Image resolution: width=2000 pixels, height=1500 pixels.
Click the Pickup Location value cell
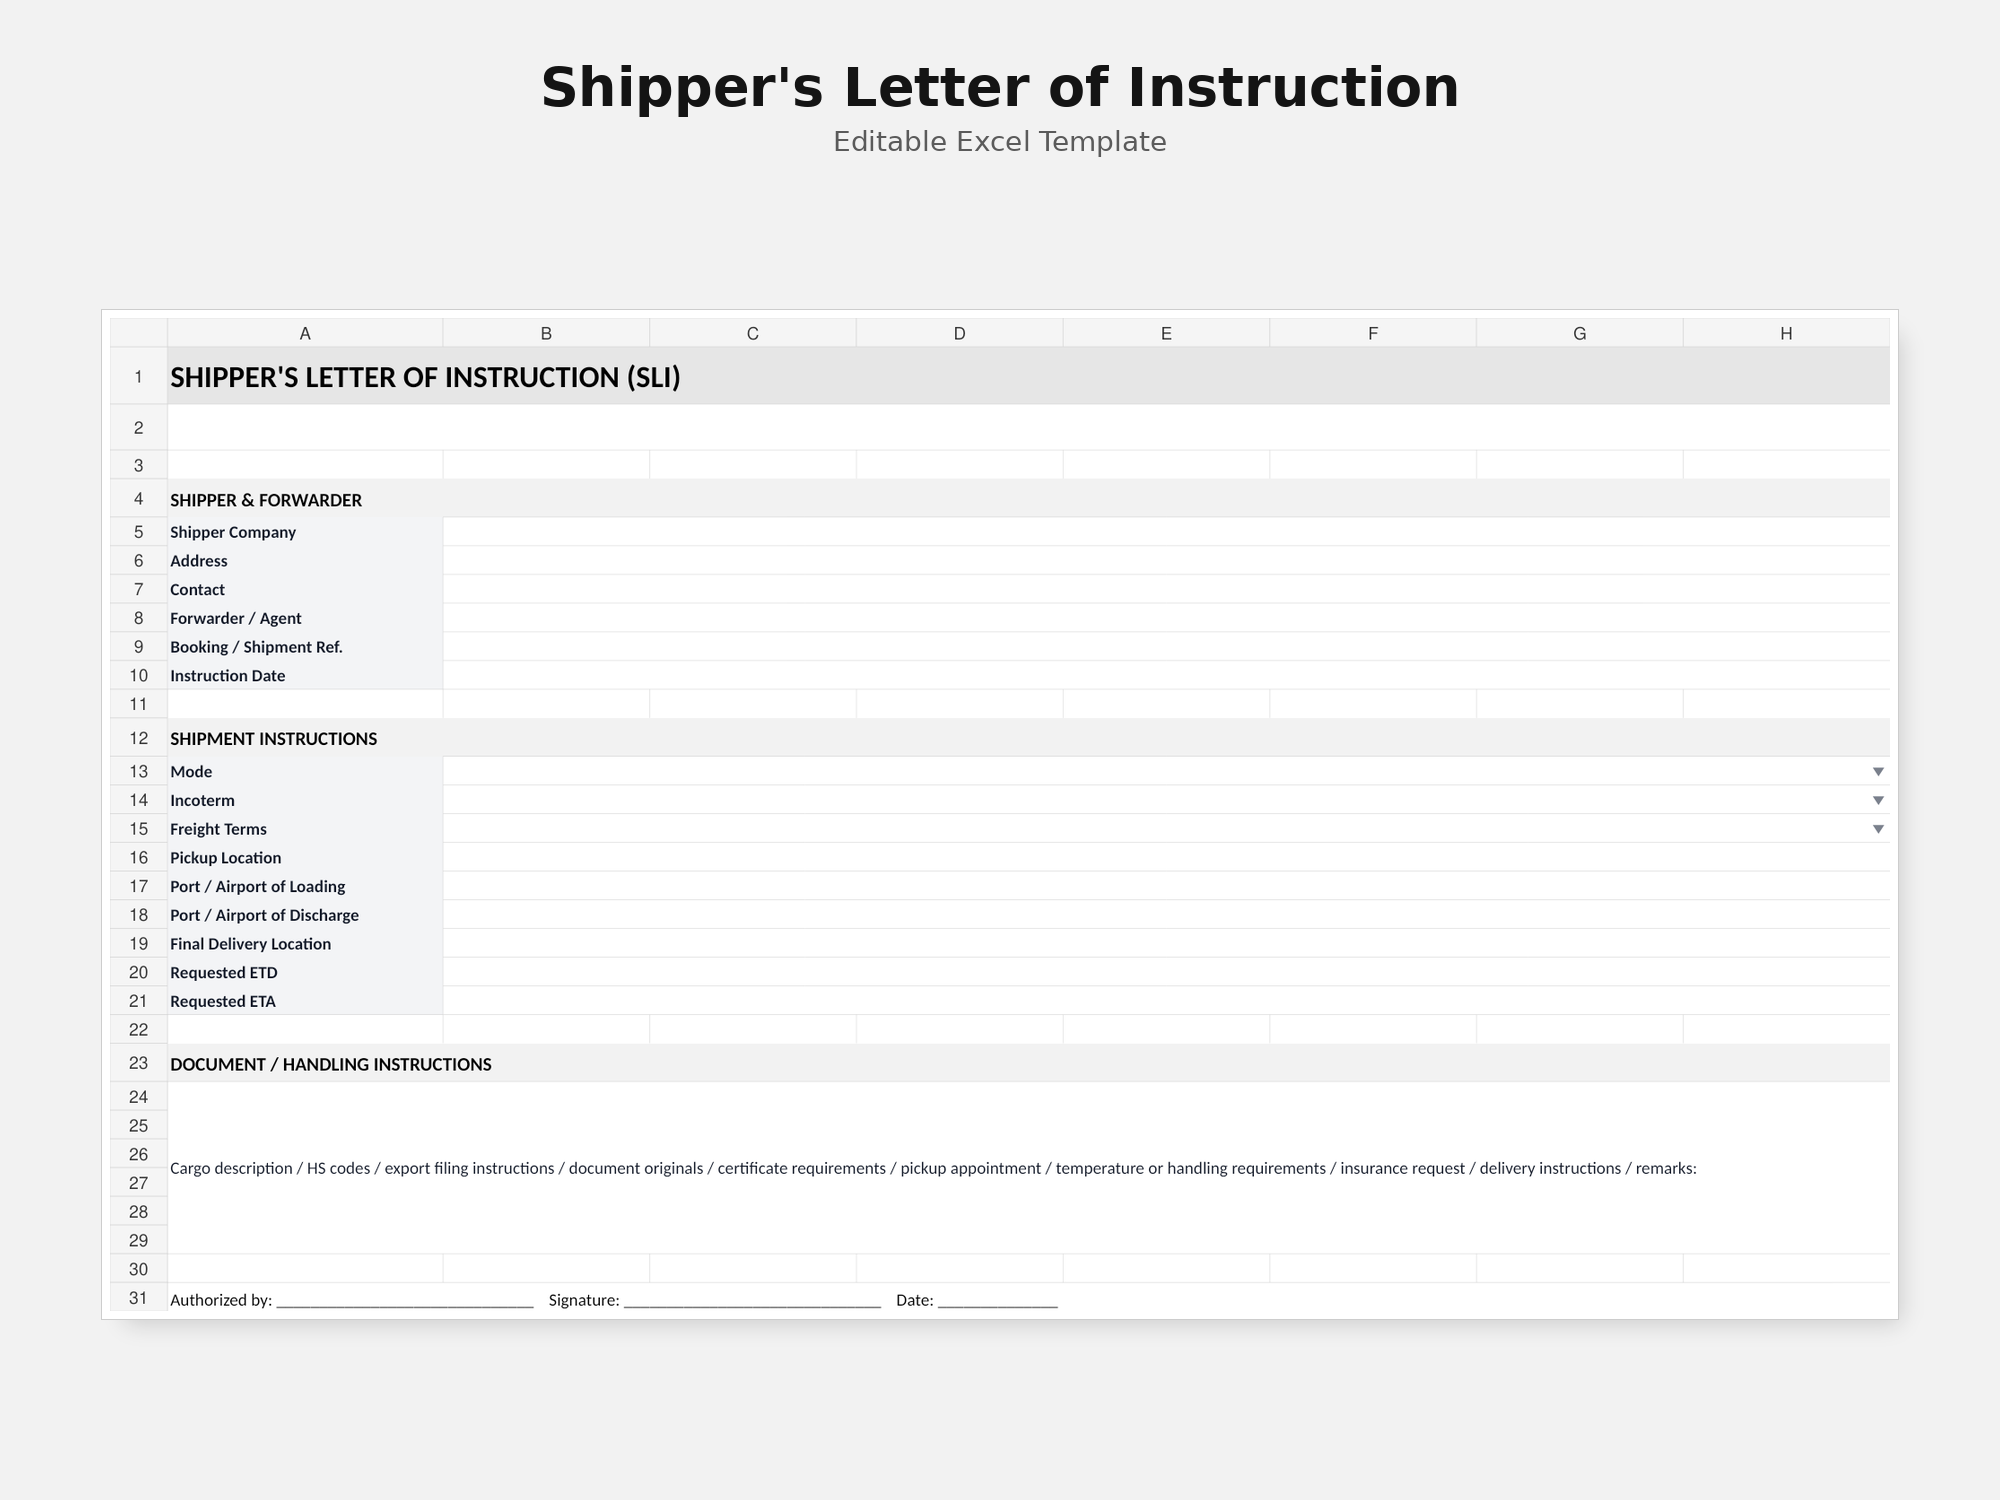tap(1166, 858)
